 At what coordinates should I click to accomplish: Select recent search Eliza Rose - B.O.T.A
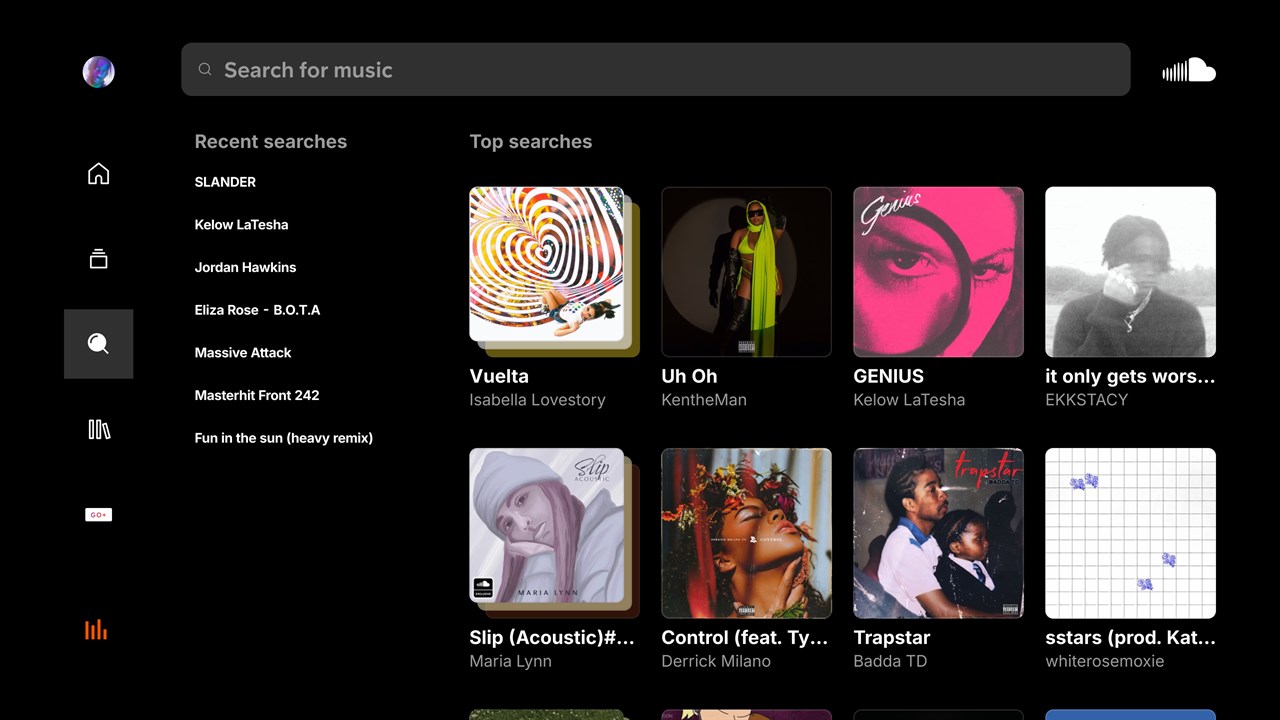click(x=257, y=310)
